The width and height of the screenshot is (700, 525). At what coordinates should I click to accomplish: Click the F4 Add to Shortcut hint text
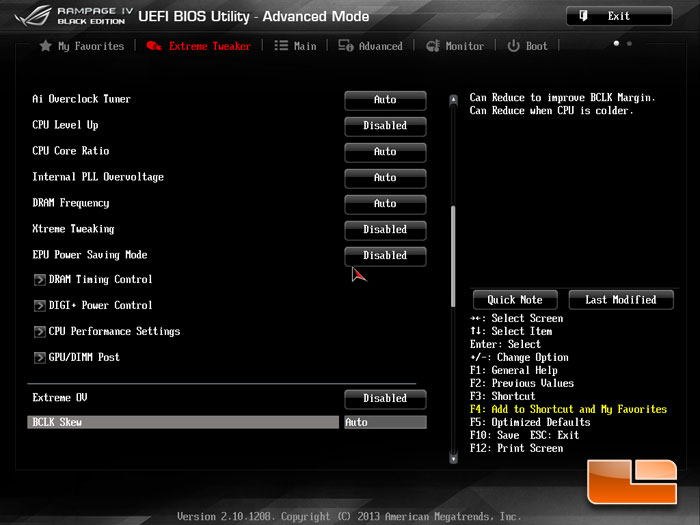[x=568, y=409]
